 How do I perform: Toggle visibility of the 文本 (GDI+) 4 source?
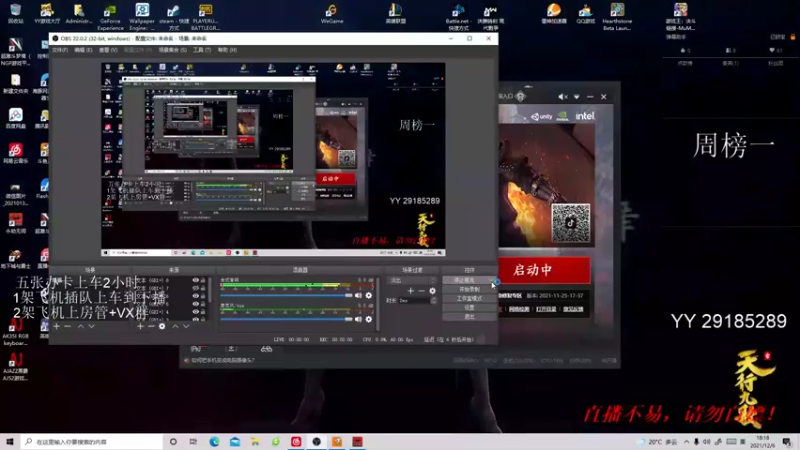pos(195,312)
